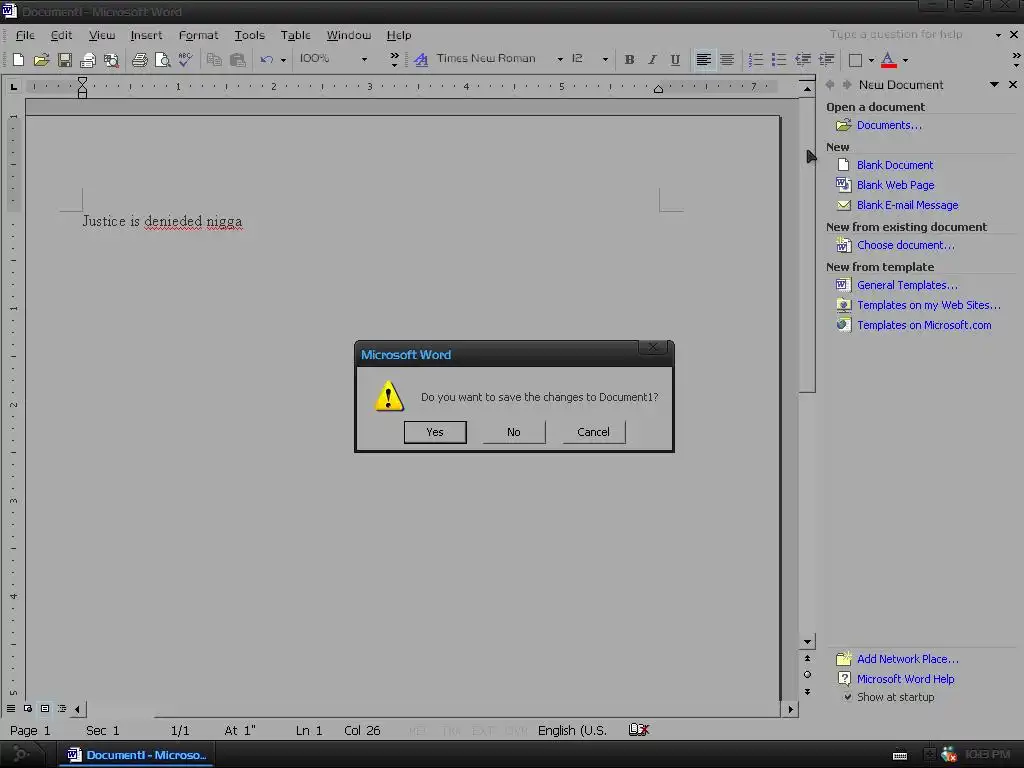The image size is (1024, 768).
Task: Click the Outside Border icon
Action: (855, 60)
